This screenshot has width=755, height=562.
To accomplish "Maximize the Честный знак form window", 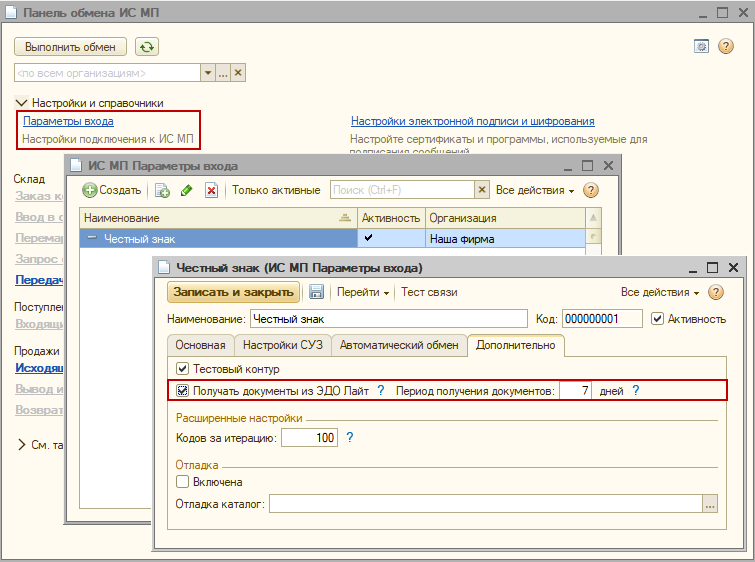I will [713, 267].
